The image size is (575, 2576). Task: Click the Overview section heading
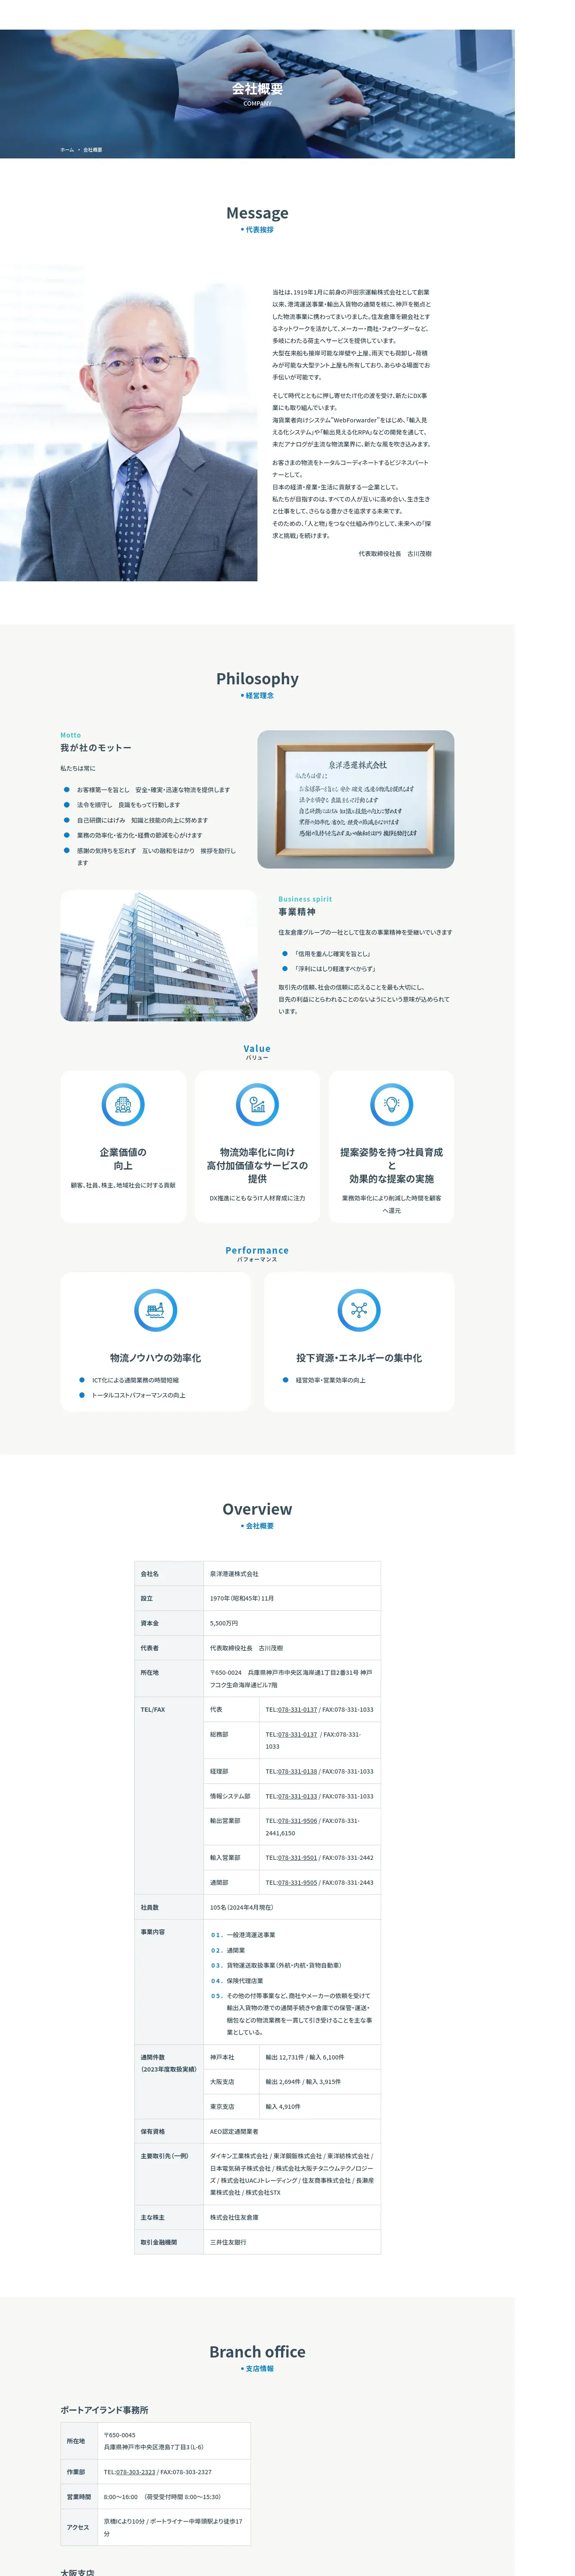(x=257, y=1509)
